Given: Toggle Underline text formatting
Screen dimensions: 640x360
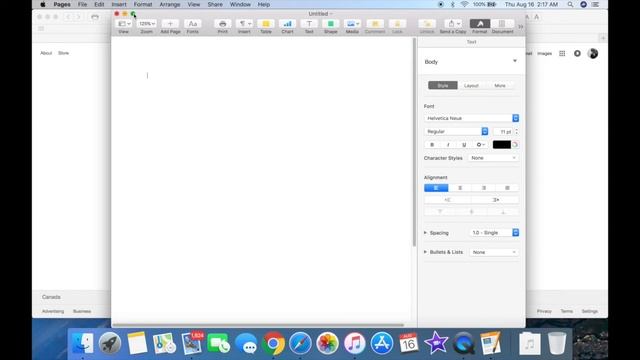Looking at the screenshot, I should pos(464,144).
